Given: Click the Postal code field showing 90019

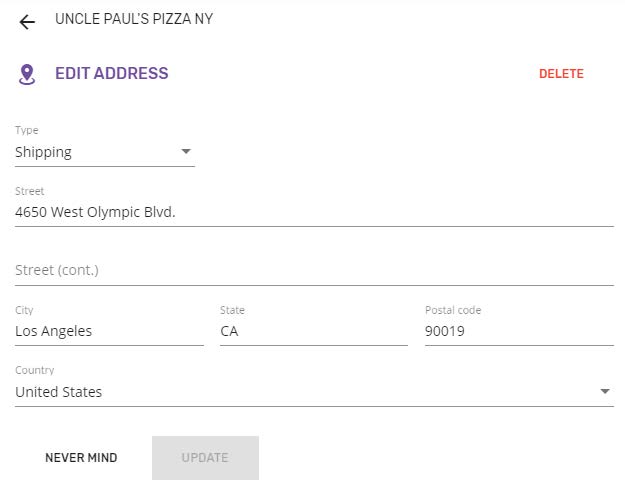Looking at the screenshot, I should (x=519, y=332).
